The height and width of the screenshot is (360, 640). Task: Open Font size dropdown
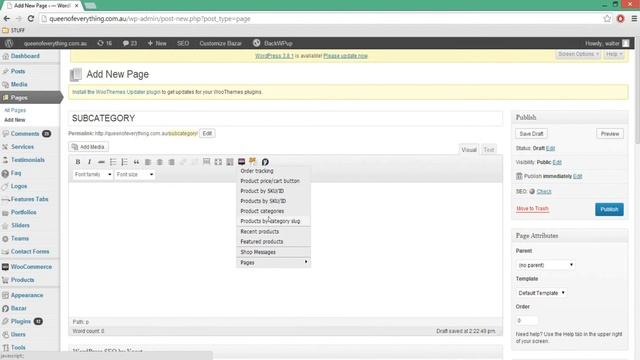click(135, 174)
